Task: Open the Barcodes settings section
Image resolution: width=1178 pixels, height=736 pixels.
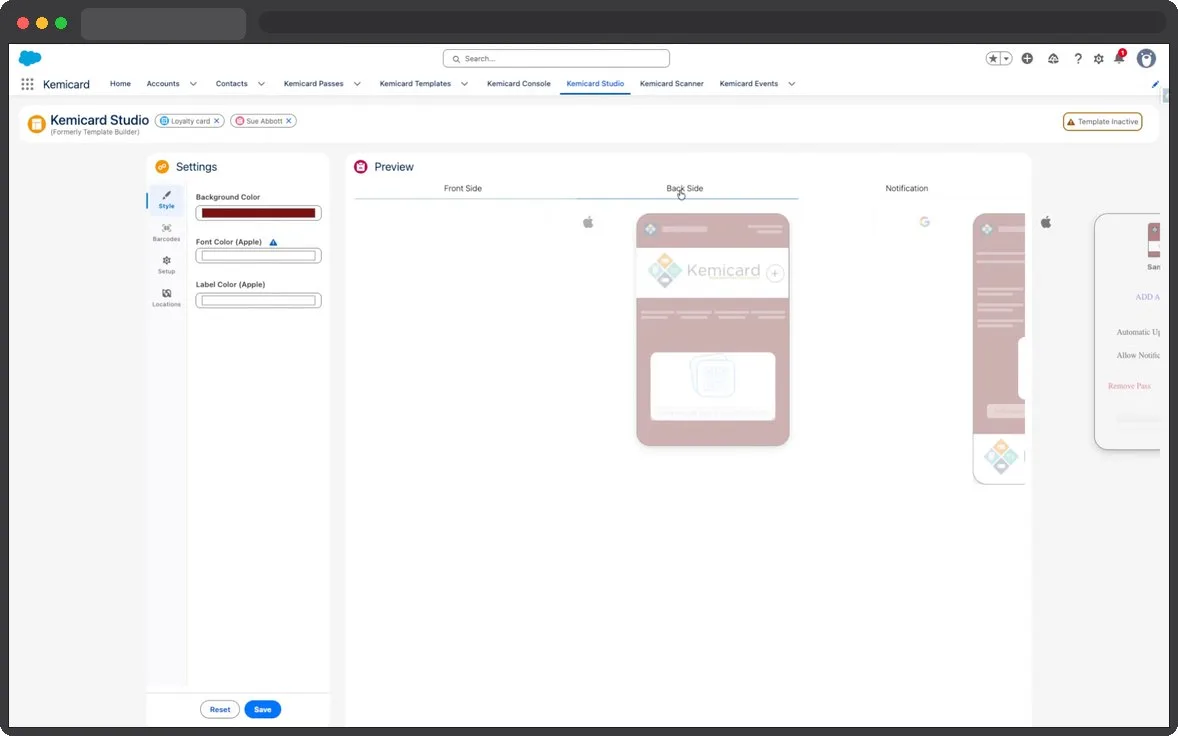Action: [x=166, y=233]
